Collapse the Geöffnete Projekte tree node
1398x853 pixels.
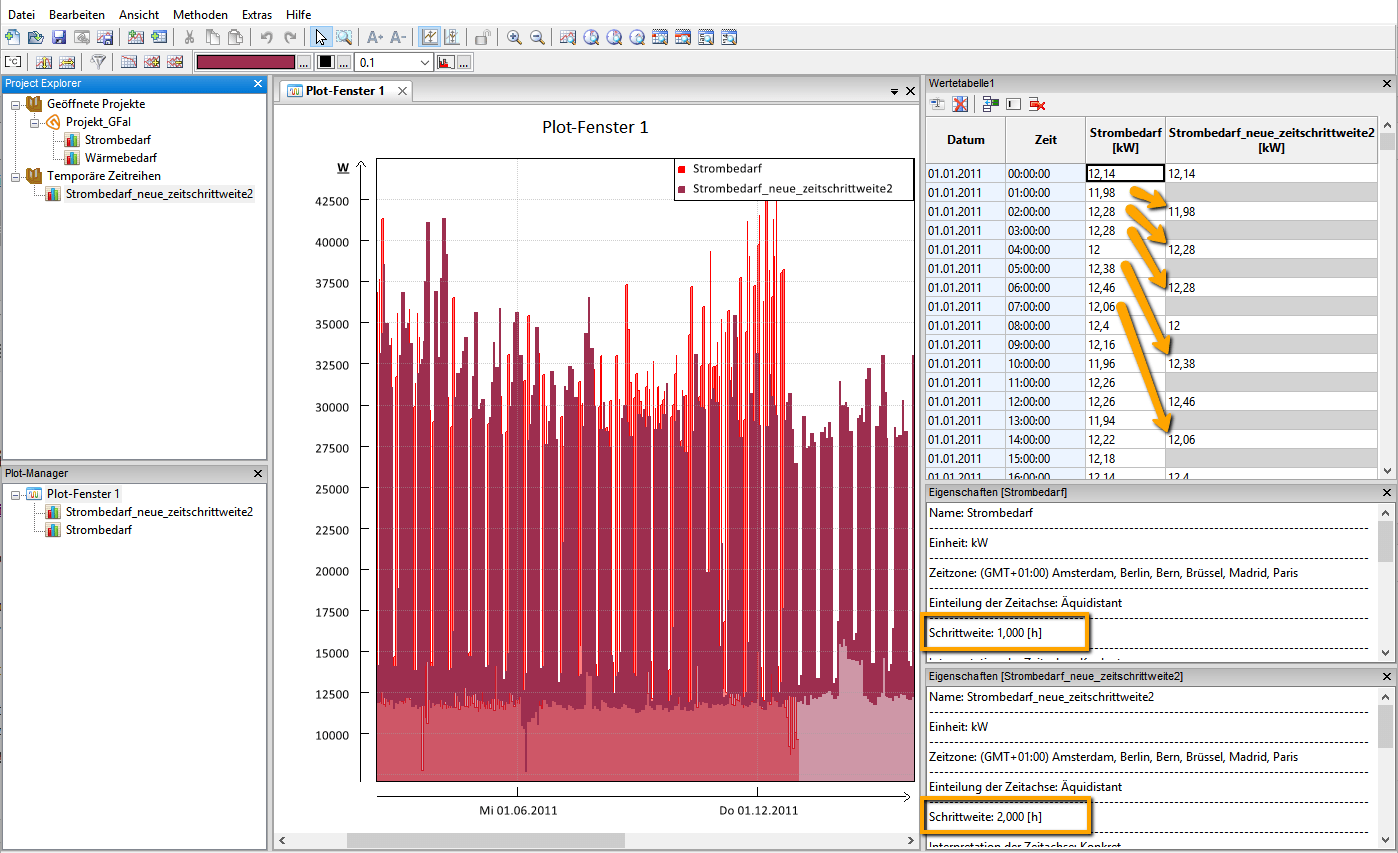pos(15,104)
